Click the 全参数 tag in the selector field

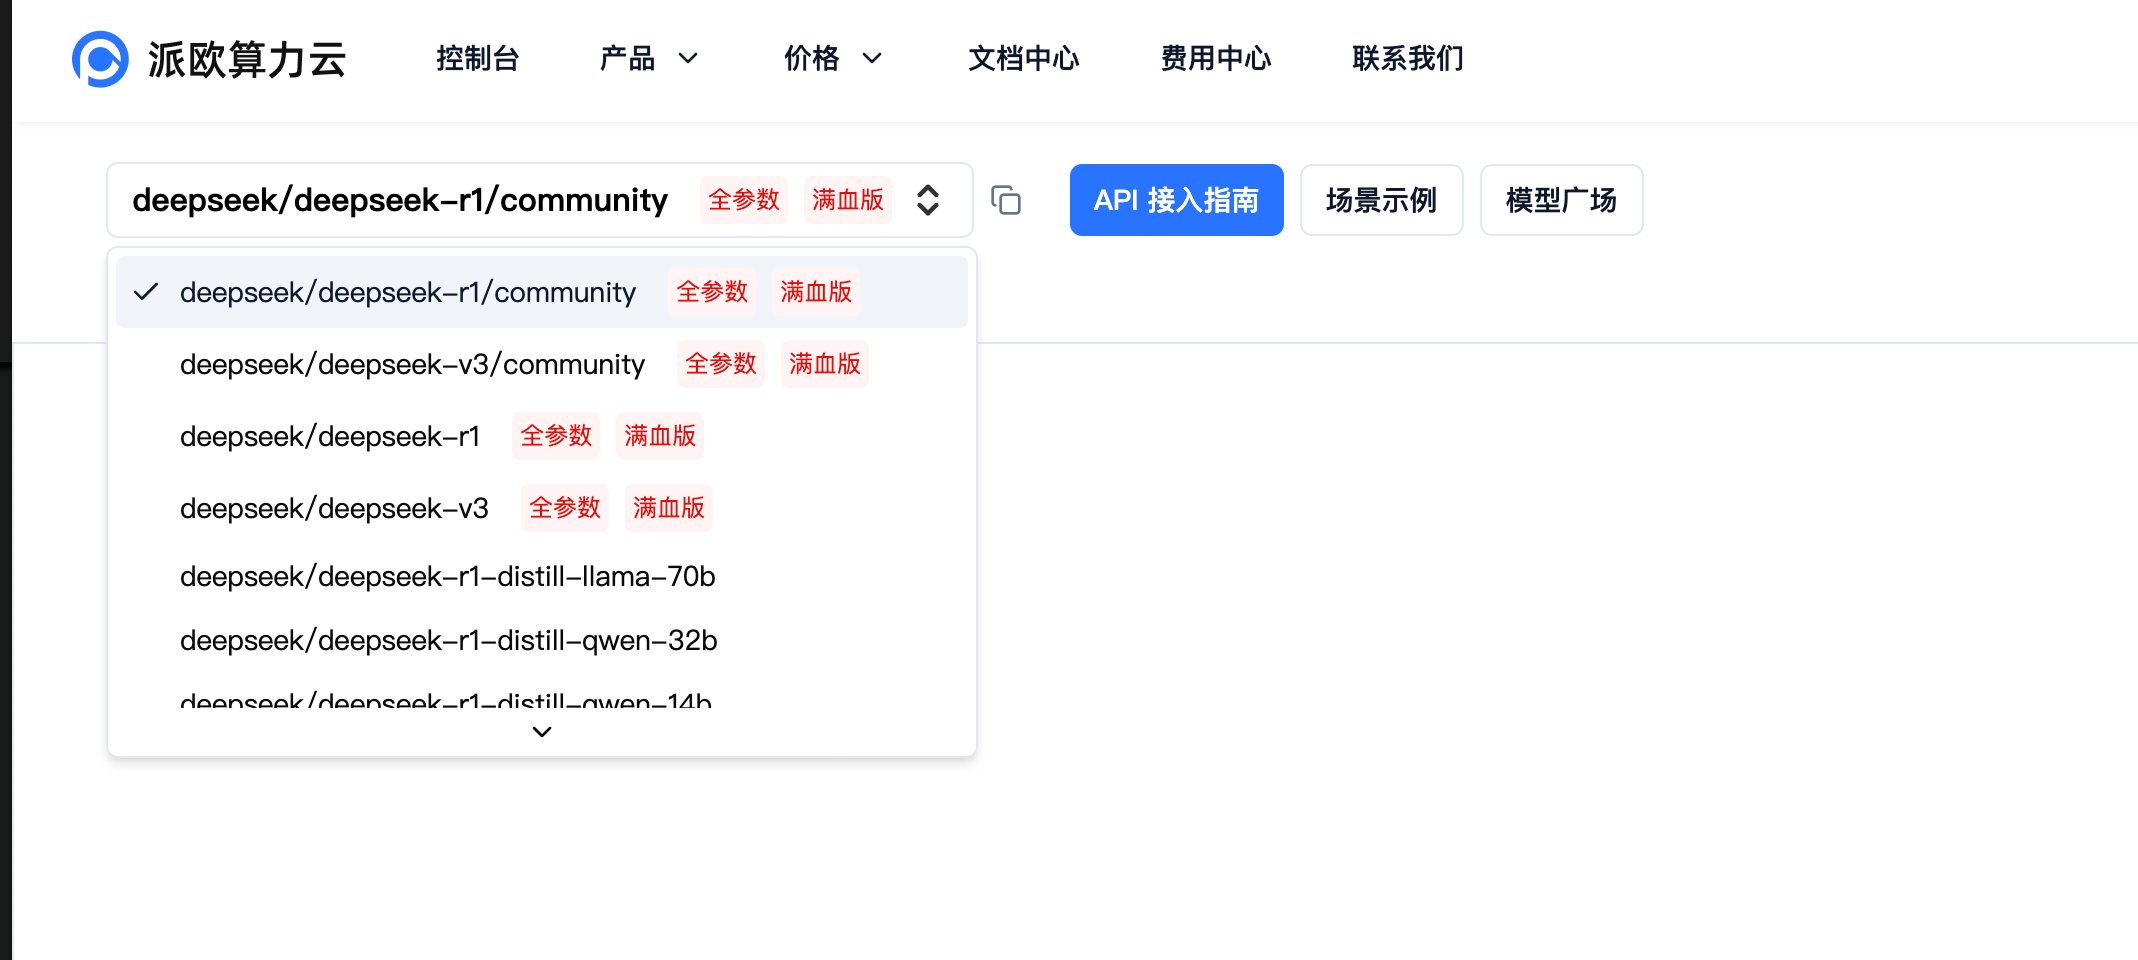pos(744,200)
